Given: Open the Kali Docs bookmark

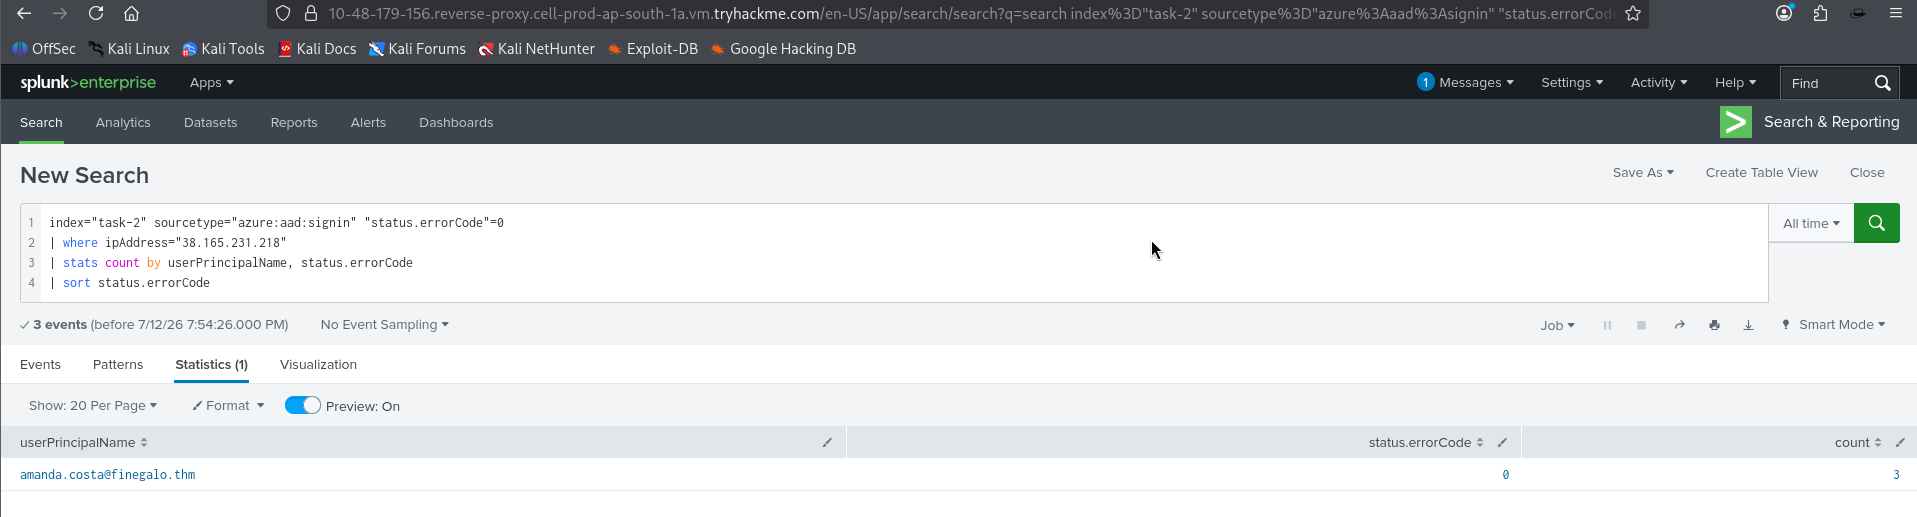Looking at the screenshot, I should pos(317,48).
